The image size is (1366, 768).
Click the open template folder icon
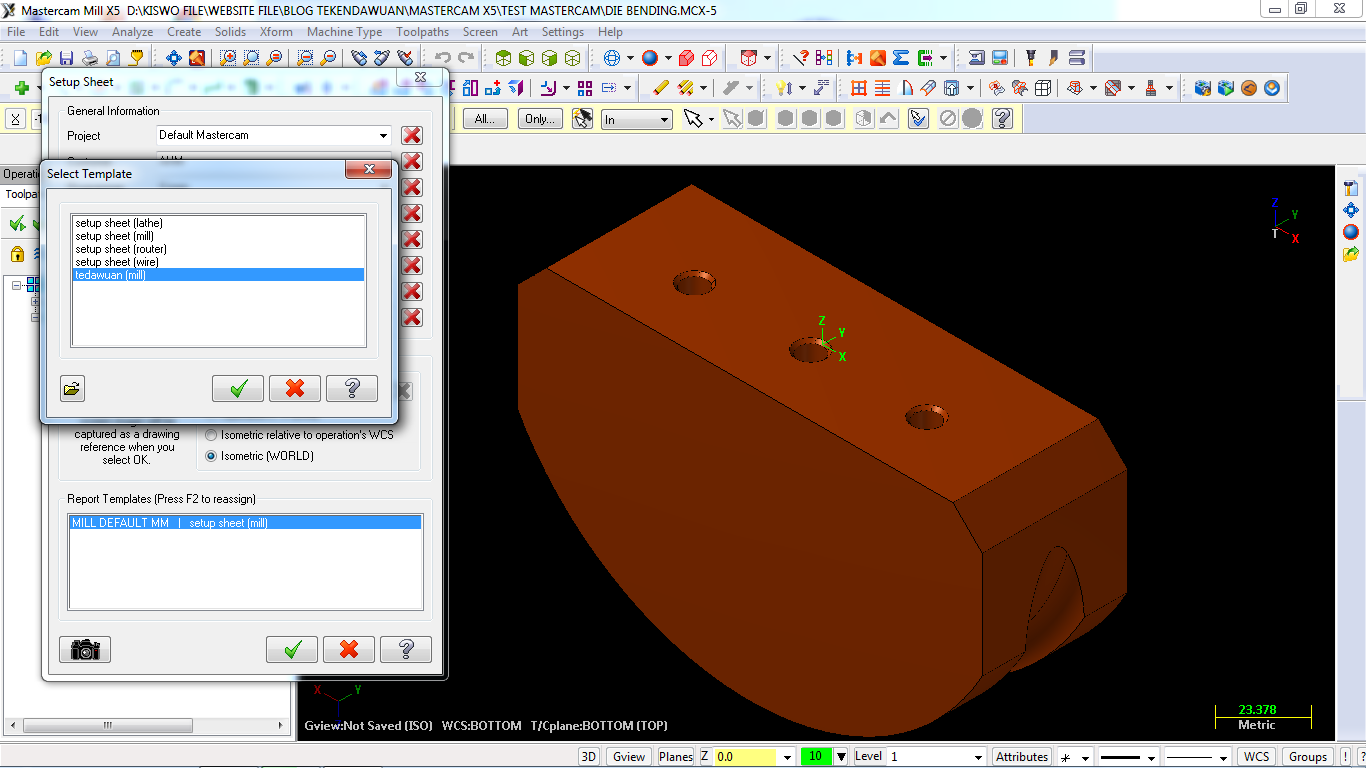coord(72,388)
